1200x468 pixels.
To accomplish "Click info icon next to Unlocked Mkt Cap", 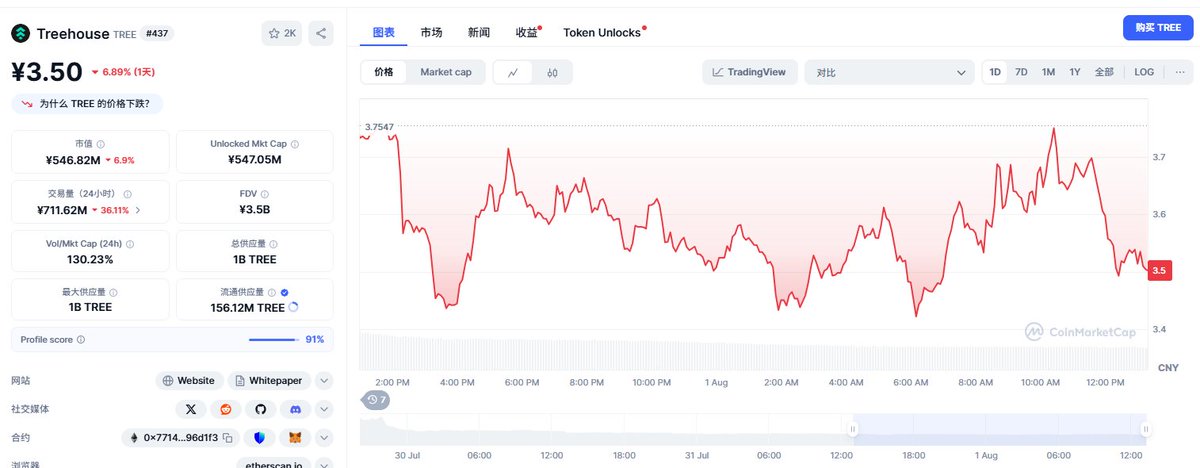I will click(x=294, y=145).
